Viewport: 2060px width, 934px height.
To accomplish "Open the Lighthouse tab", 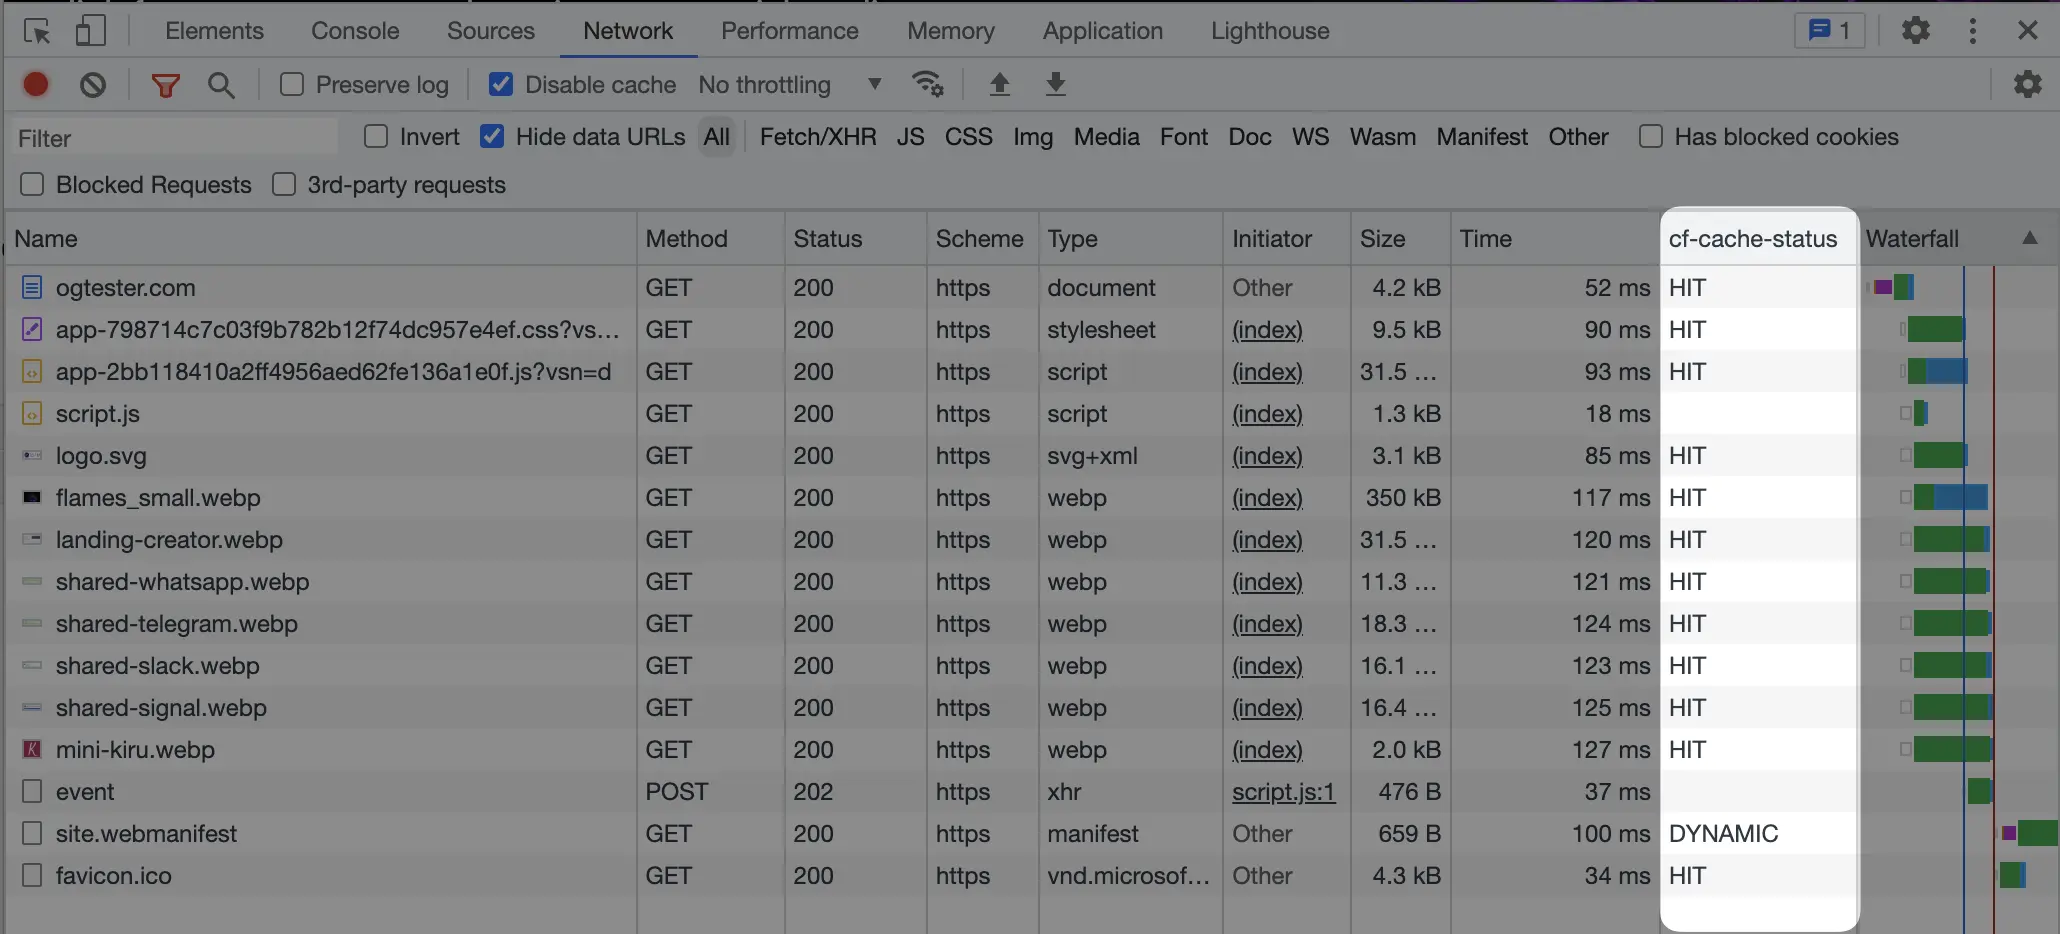I will coord(1270,31).
